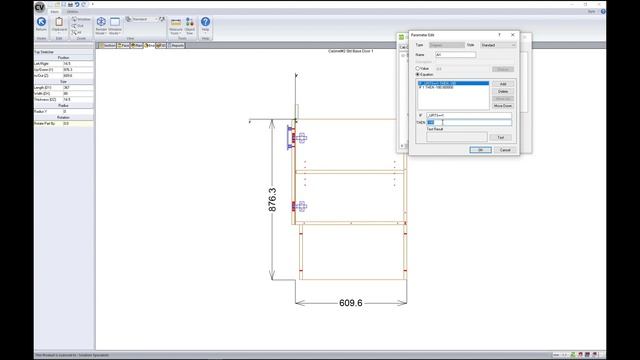This screenshot has width=640, height=360.
Task: Open the End view tab
Action: (x=149, y=45)
